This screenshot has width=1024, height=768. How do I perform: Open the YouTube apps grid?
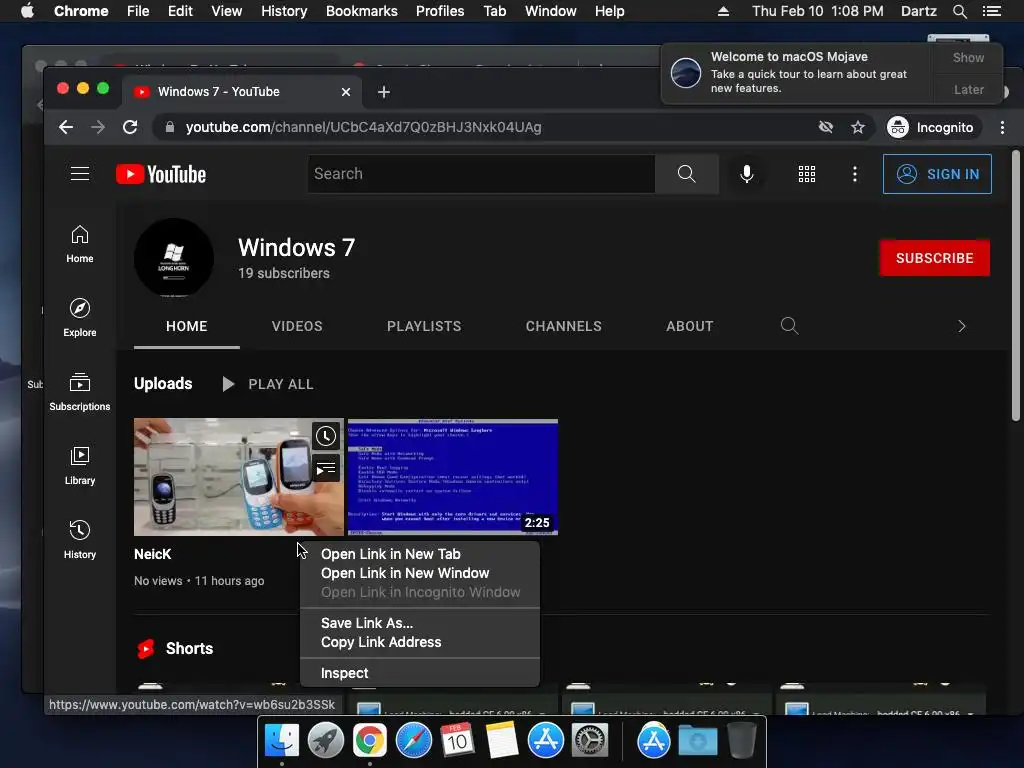(807, 174)
